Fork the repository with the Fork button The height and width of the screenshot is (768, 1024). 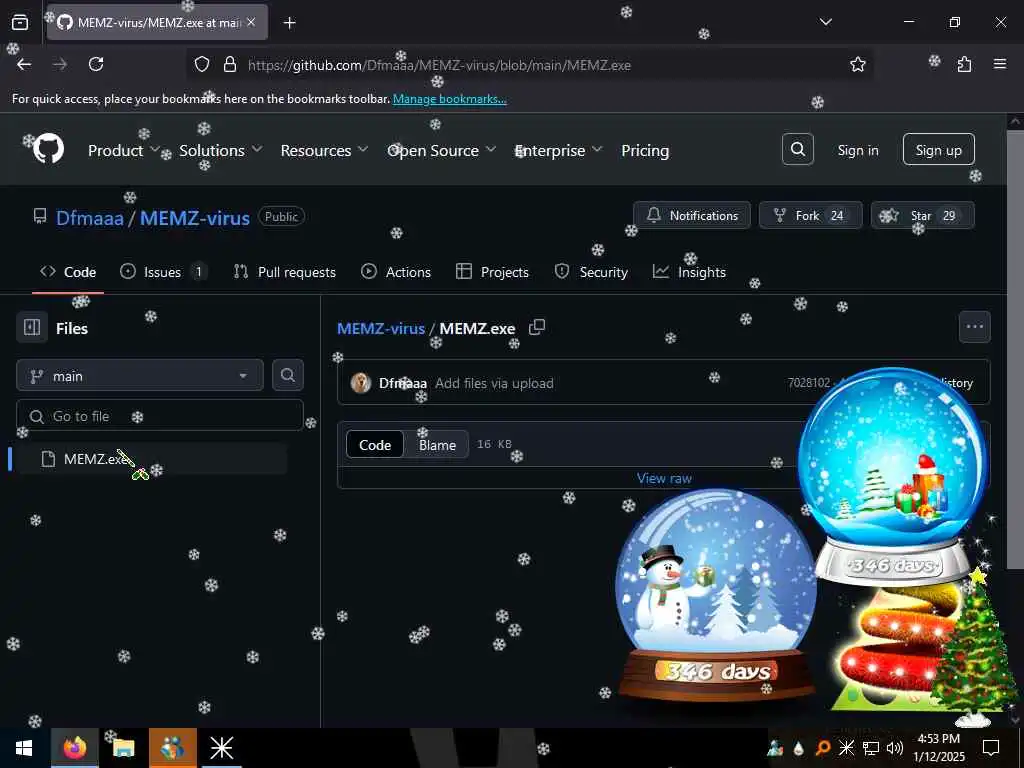click(x=810, y=216)
